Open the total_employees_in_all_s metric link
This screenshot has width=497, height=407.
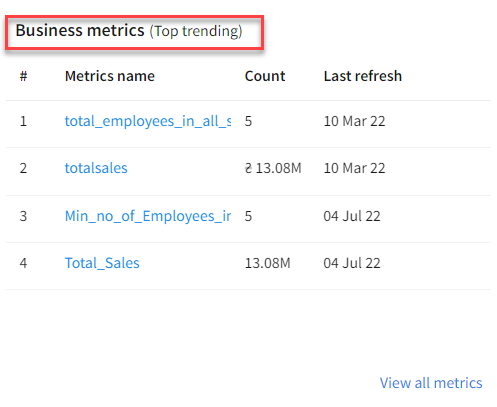tap(148, 121)
